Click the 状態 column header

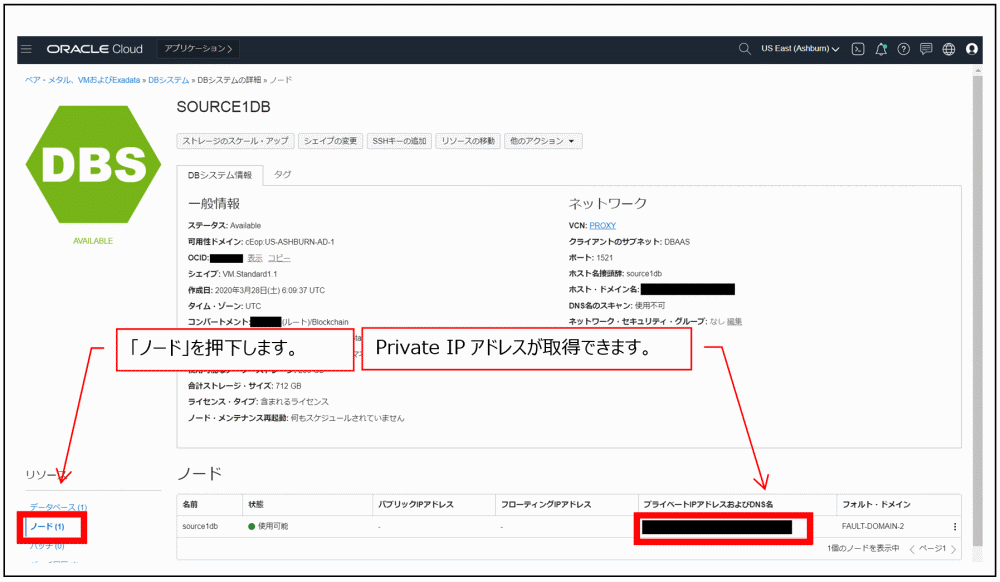click(256, 504)
